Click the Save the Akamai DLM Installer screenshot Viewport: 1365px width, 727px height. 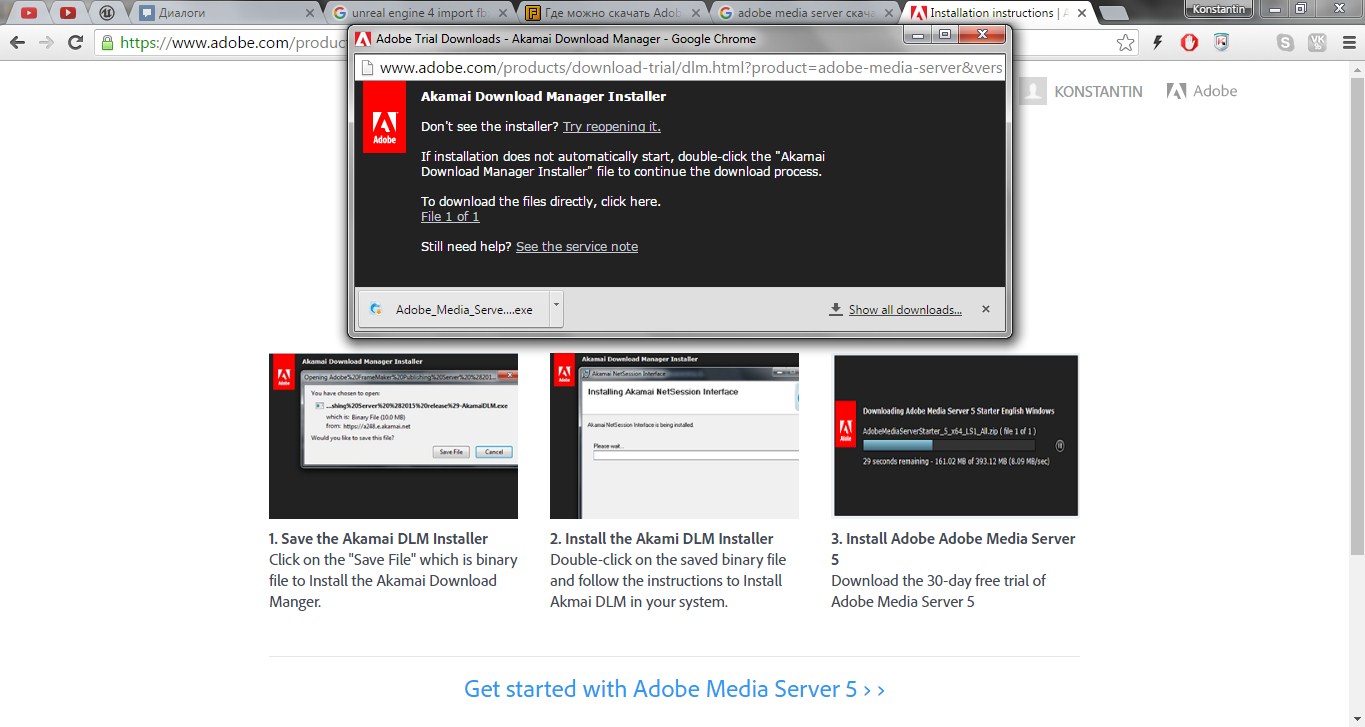[393, 436]
